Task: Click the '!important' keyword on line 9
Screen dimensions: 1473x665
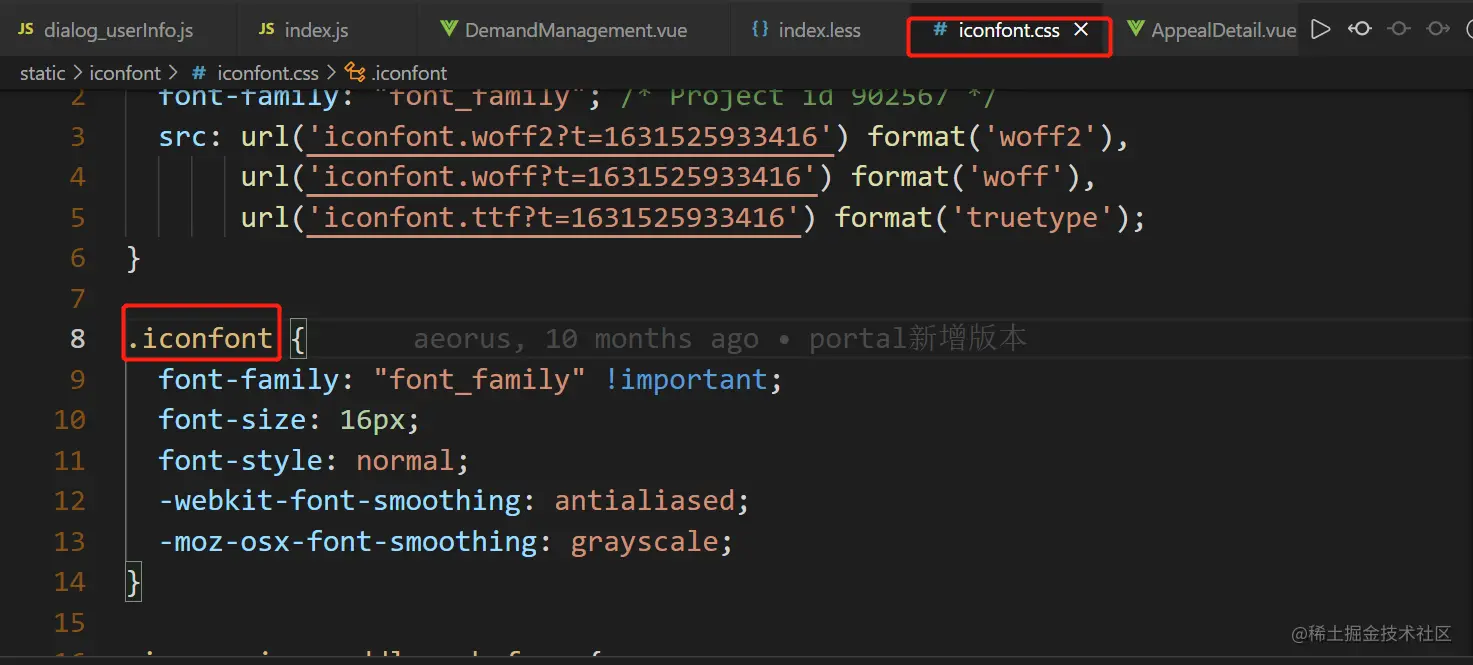Action: click(x=685, y=380)
